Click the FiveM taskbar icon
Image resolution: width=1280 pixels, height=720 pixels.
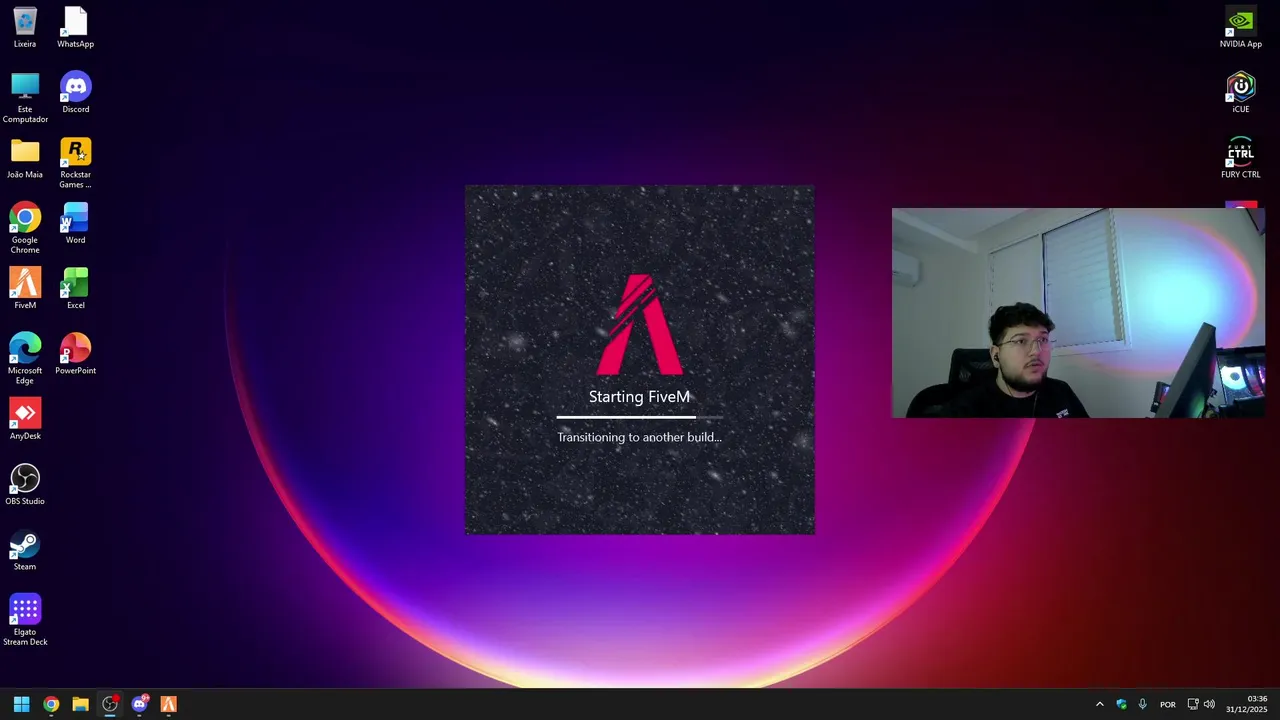(x=168, y=704)
